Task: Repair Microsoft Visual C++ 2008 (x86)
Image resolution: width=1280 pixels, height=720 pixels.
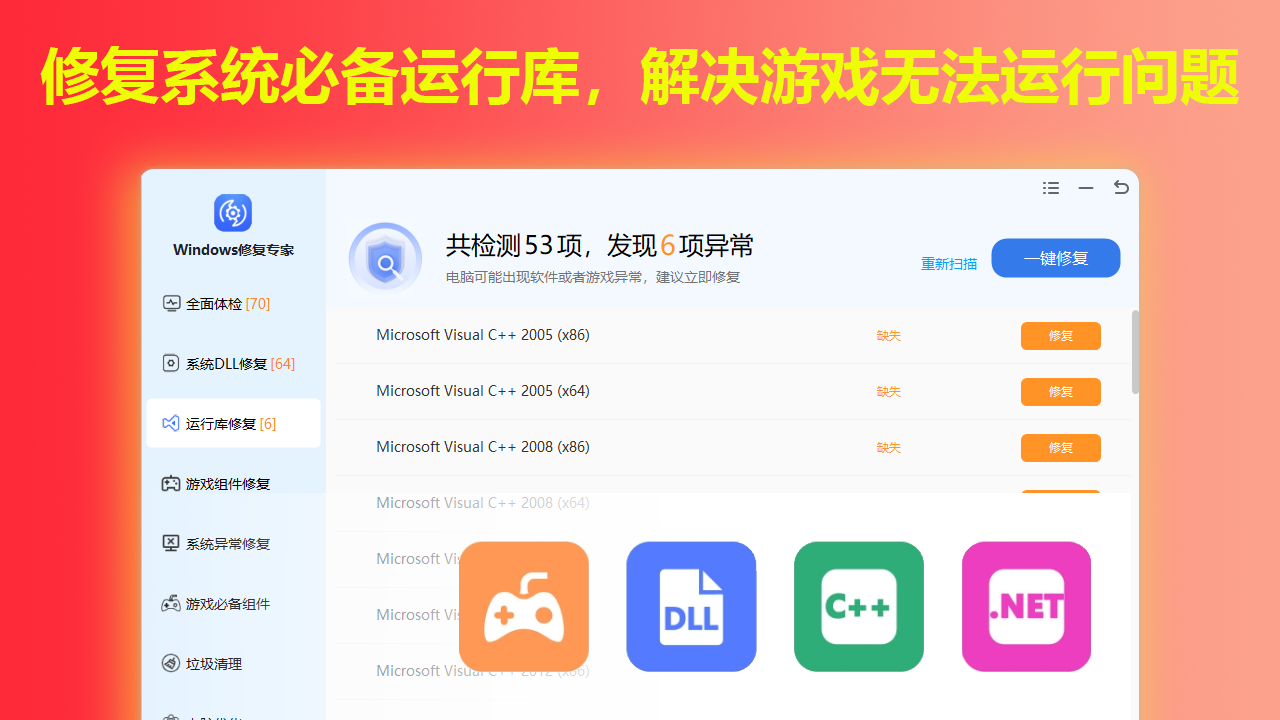Action: (x=1060, y=448)
